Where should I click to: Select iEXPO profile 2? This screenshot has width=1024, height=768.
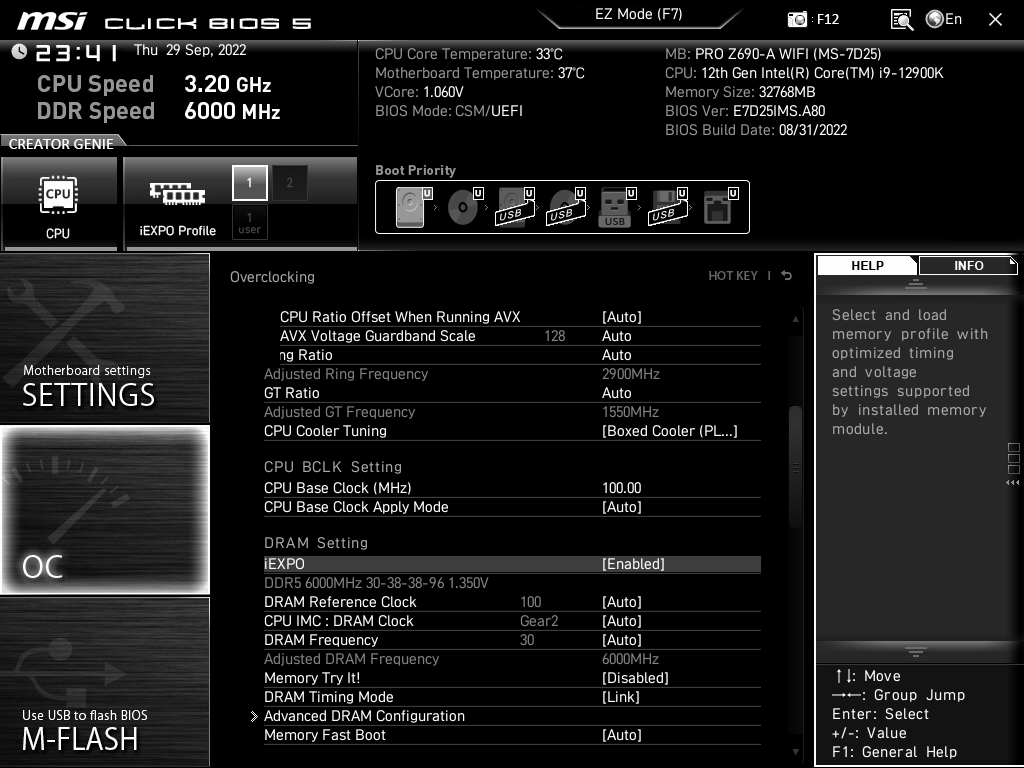tap(289, 183)
